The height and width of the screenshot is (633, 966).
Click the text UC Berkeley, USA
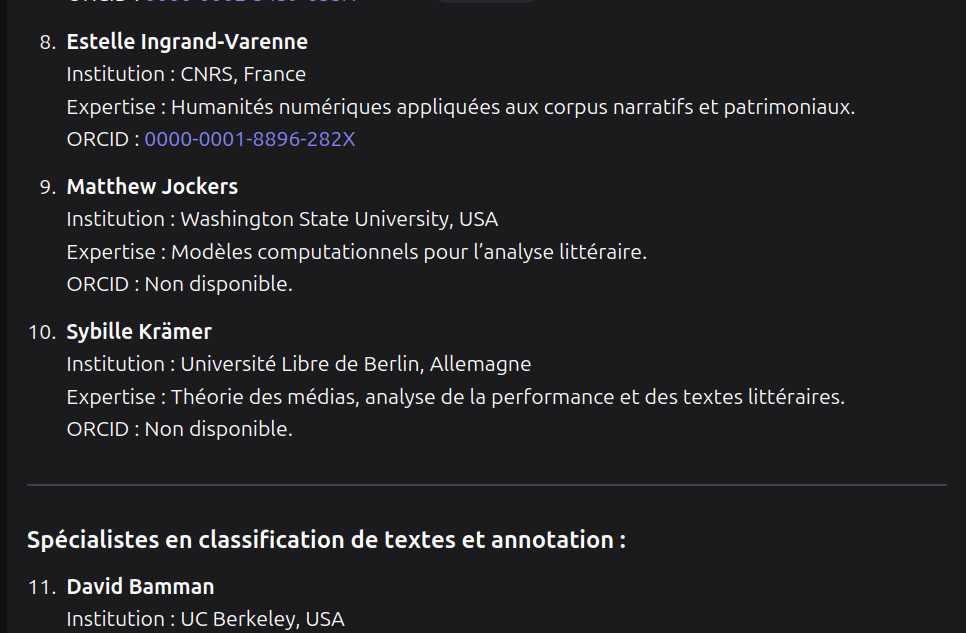point(262,619)
